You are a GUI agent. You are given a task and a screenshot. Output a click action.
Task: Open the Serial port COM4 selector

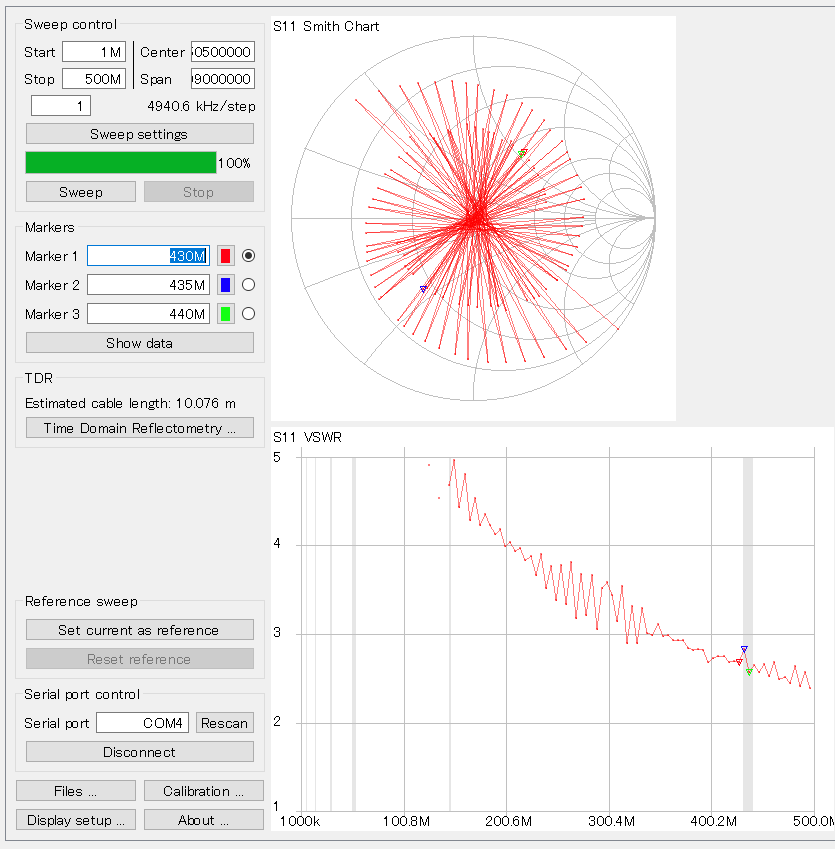(142, 723)
